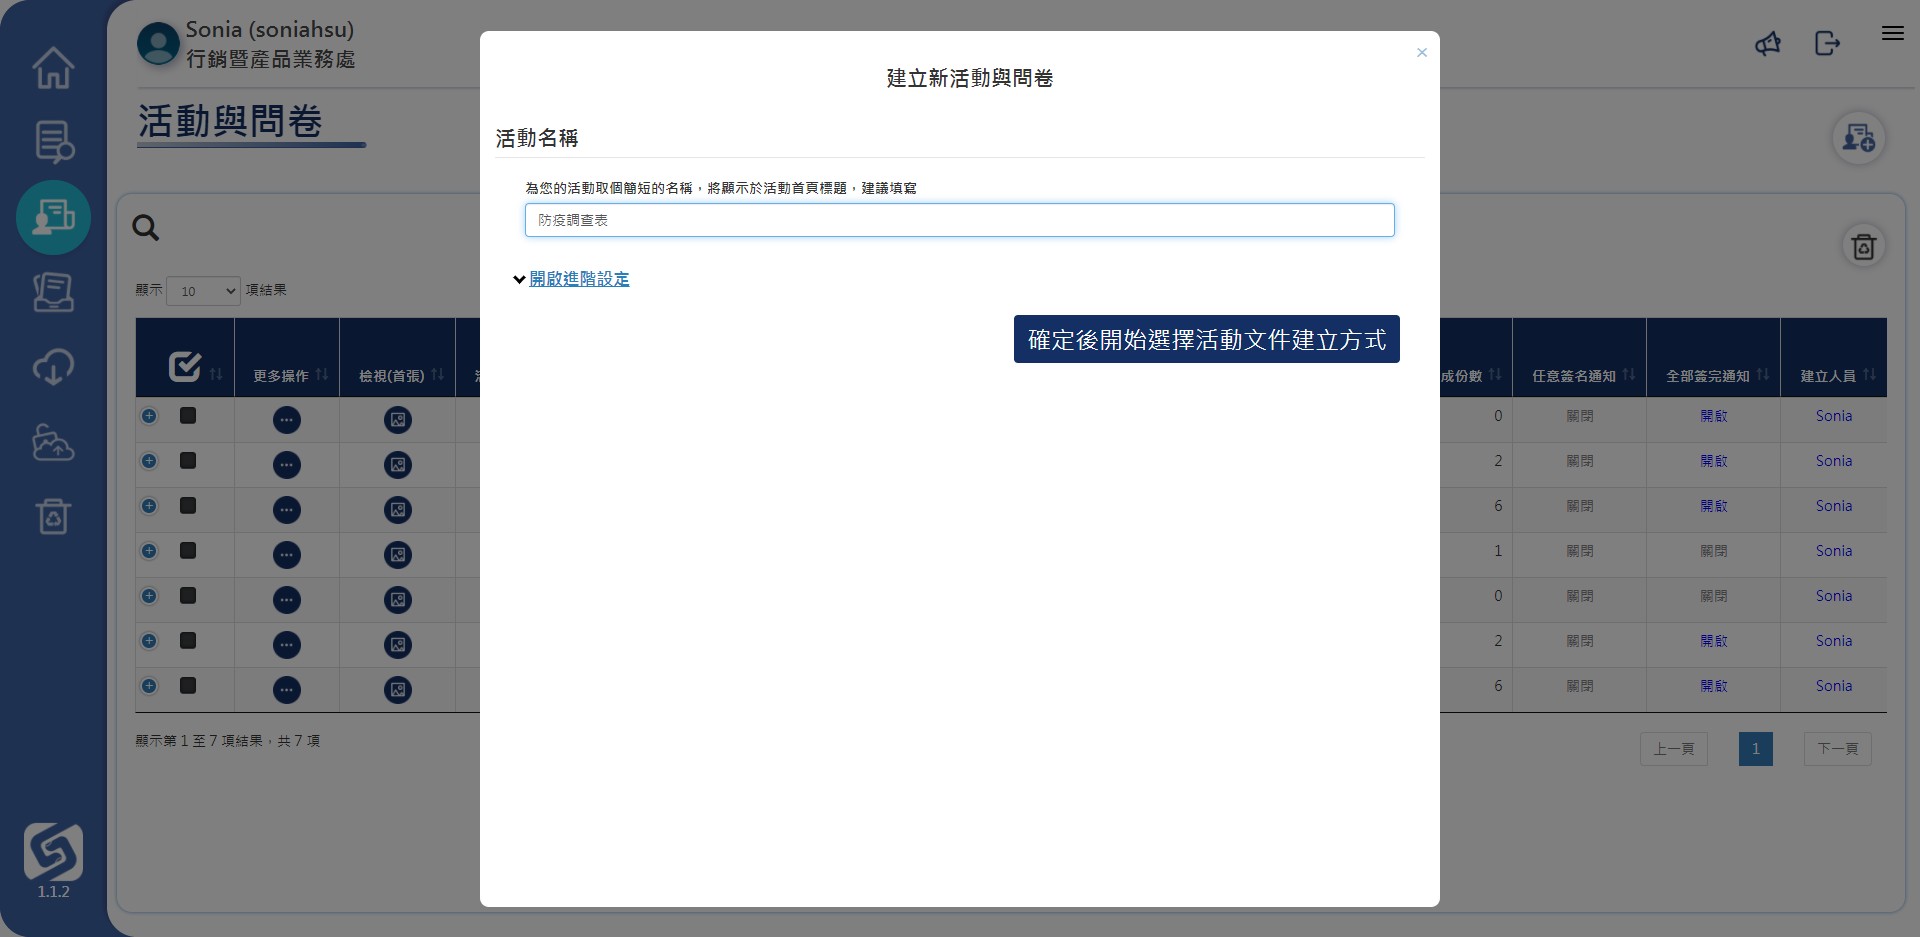Open the hamburger menu at top right
This screenshot has width=1920, height=937.
point(1892,33)
